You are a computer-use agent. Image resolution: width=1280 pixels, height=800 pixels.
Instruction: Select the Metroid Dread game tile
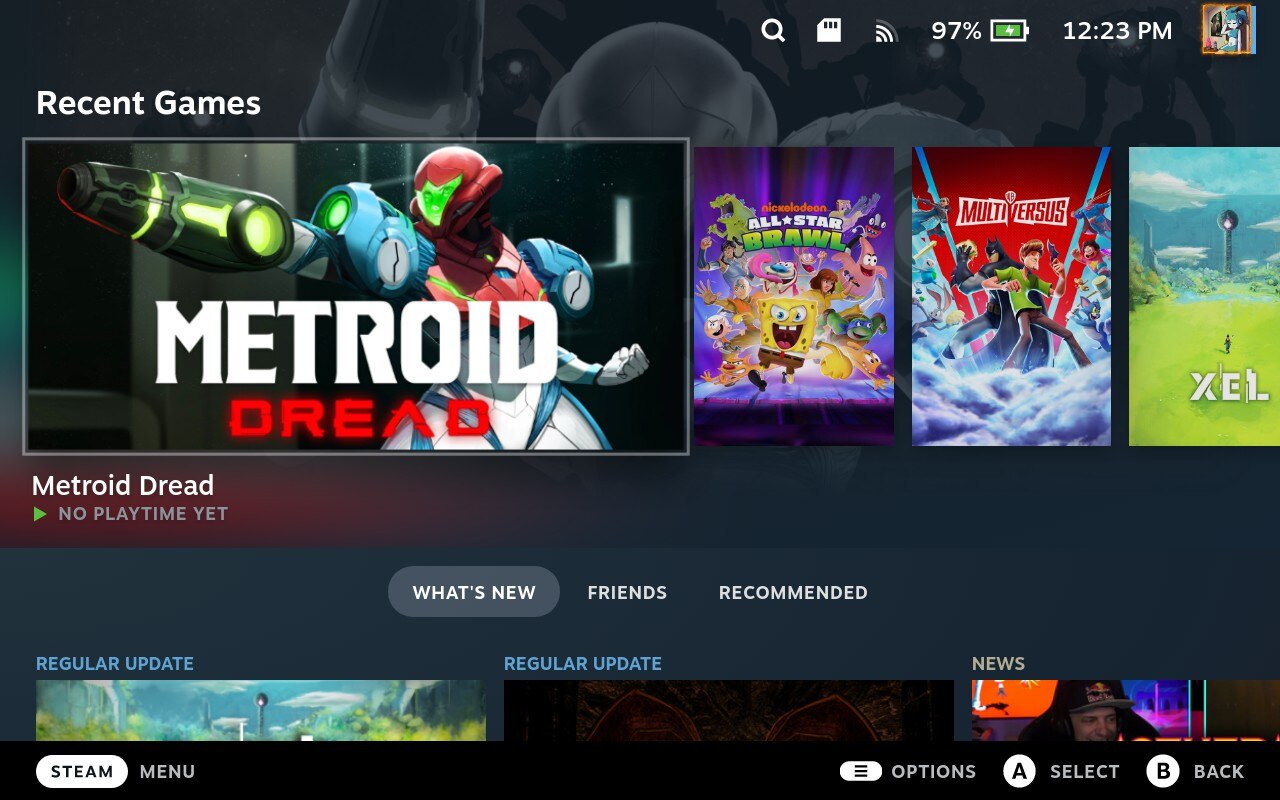(x=356, y=296)
